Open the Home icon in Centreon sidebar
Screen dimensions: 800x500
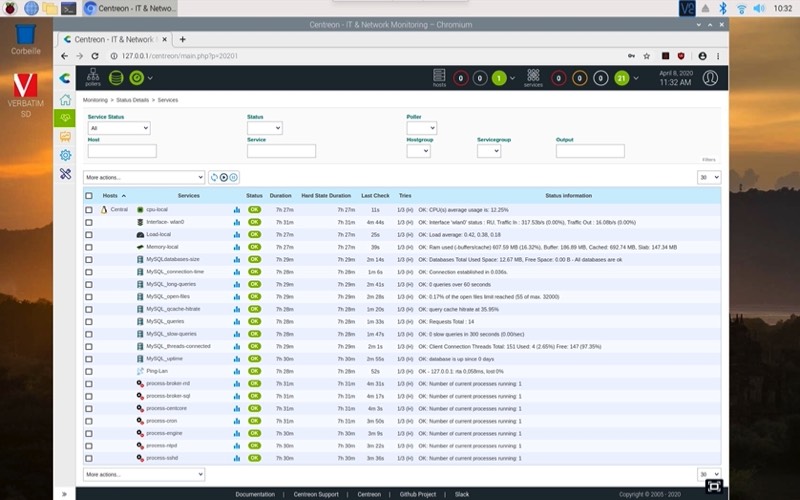pos(65,100)
